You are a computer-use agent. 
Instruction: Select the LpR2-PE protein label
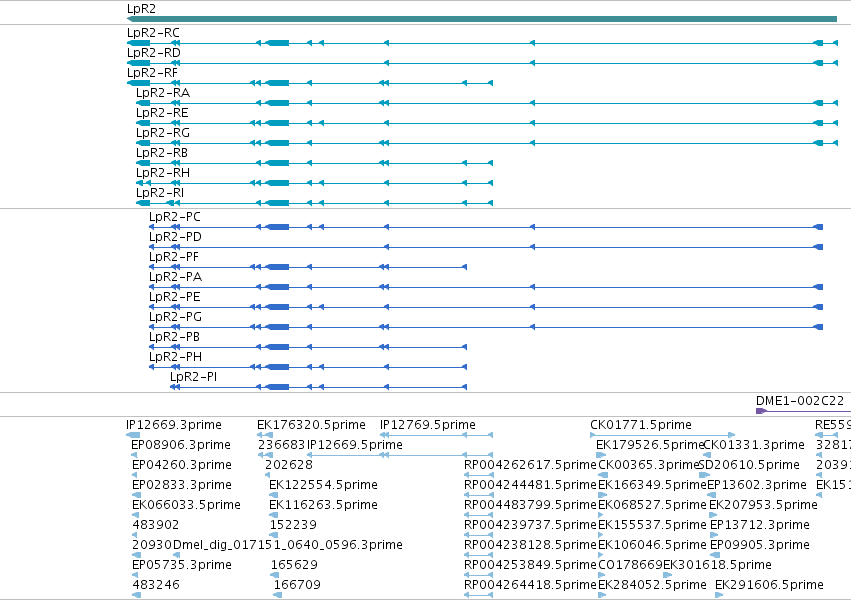click(x=175, y=298)
